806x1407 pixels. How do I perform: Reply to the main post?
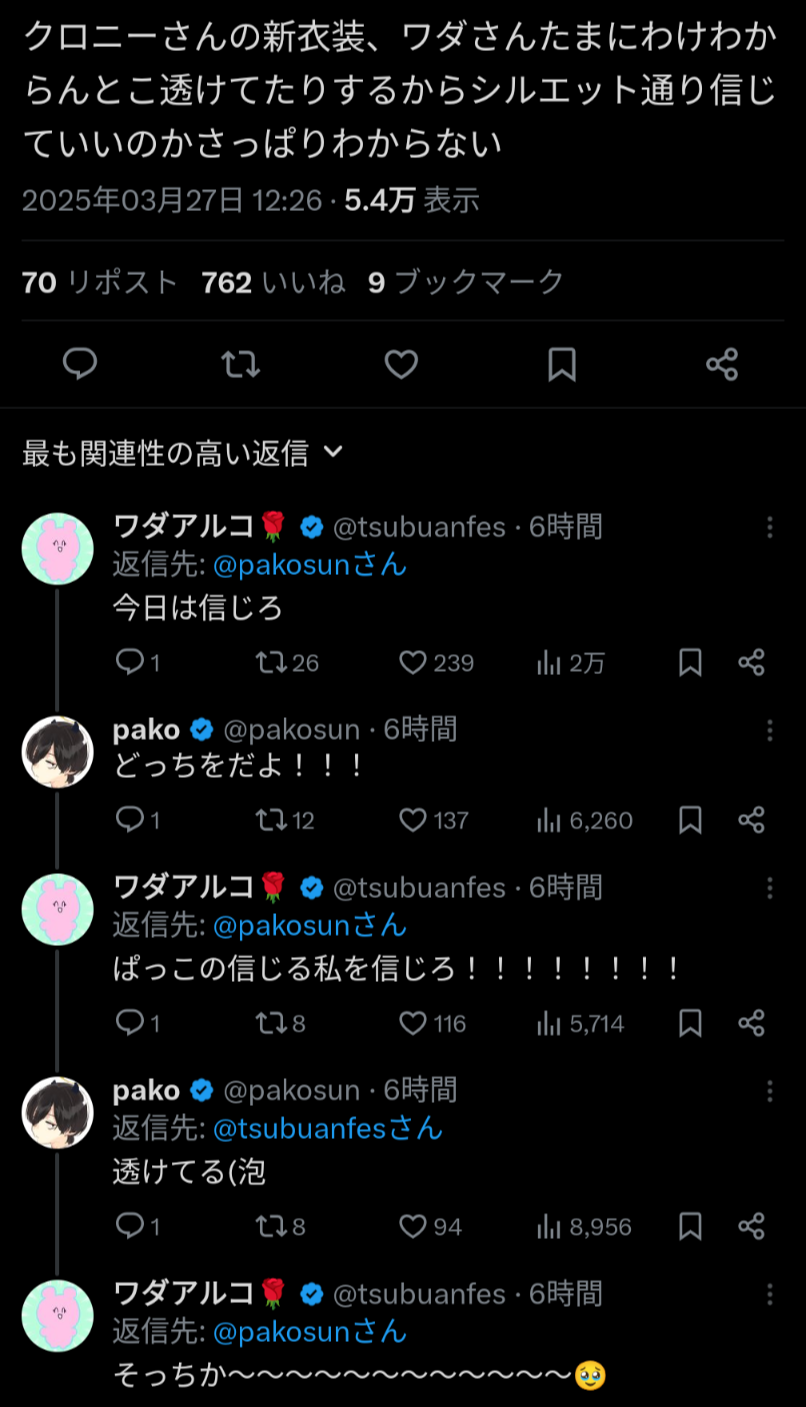click(x=80, y=365)
